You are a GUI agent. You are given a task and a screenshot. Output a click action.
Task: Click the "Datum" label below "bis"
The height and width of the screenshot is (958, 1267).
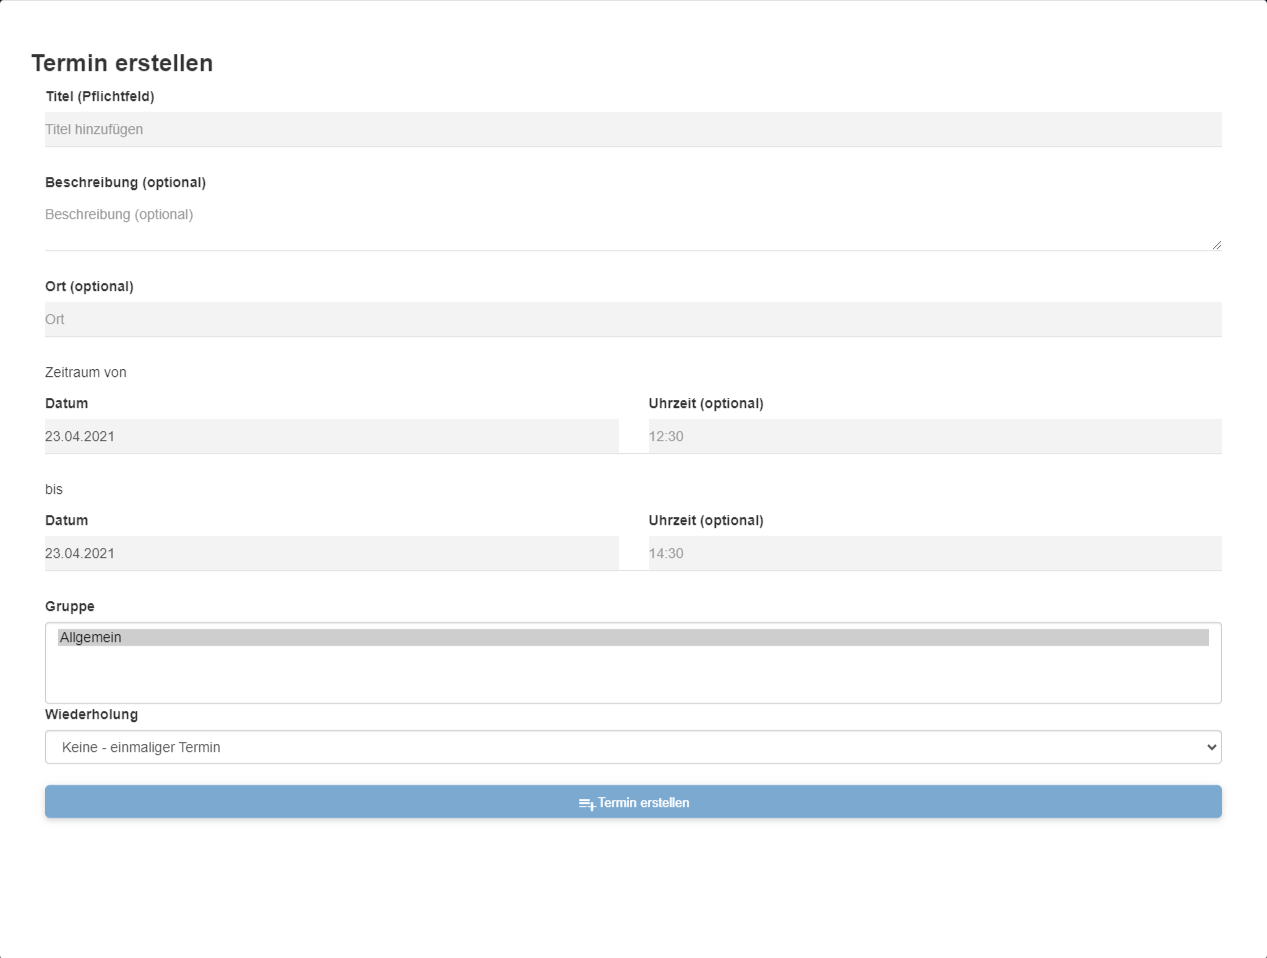pyautogui.click(x=66, y=521)
